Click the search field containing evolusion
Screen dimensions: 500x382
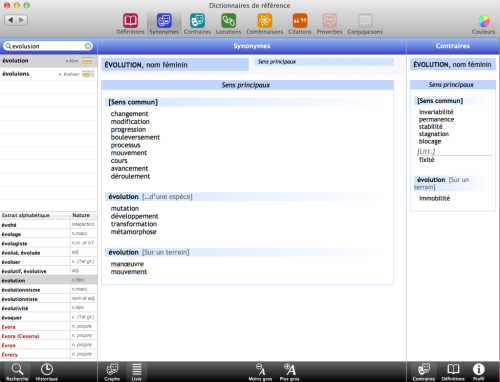[48, 46]
